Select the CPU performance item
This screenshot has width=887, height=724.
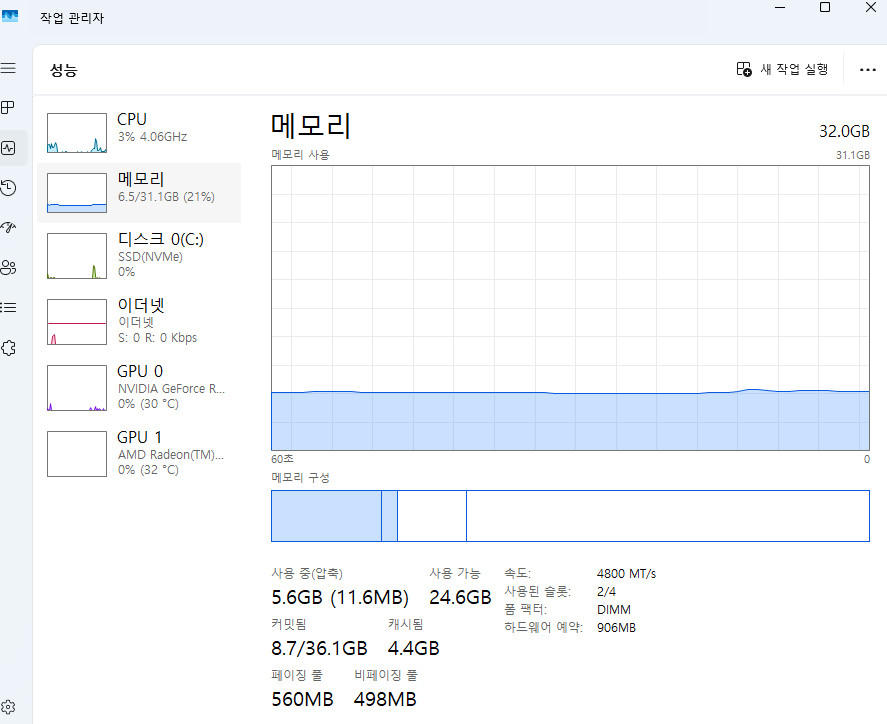(139, 133)
